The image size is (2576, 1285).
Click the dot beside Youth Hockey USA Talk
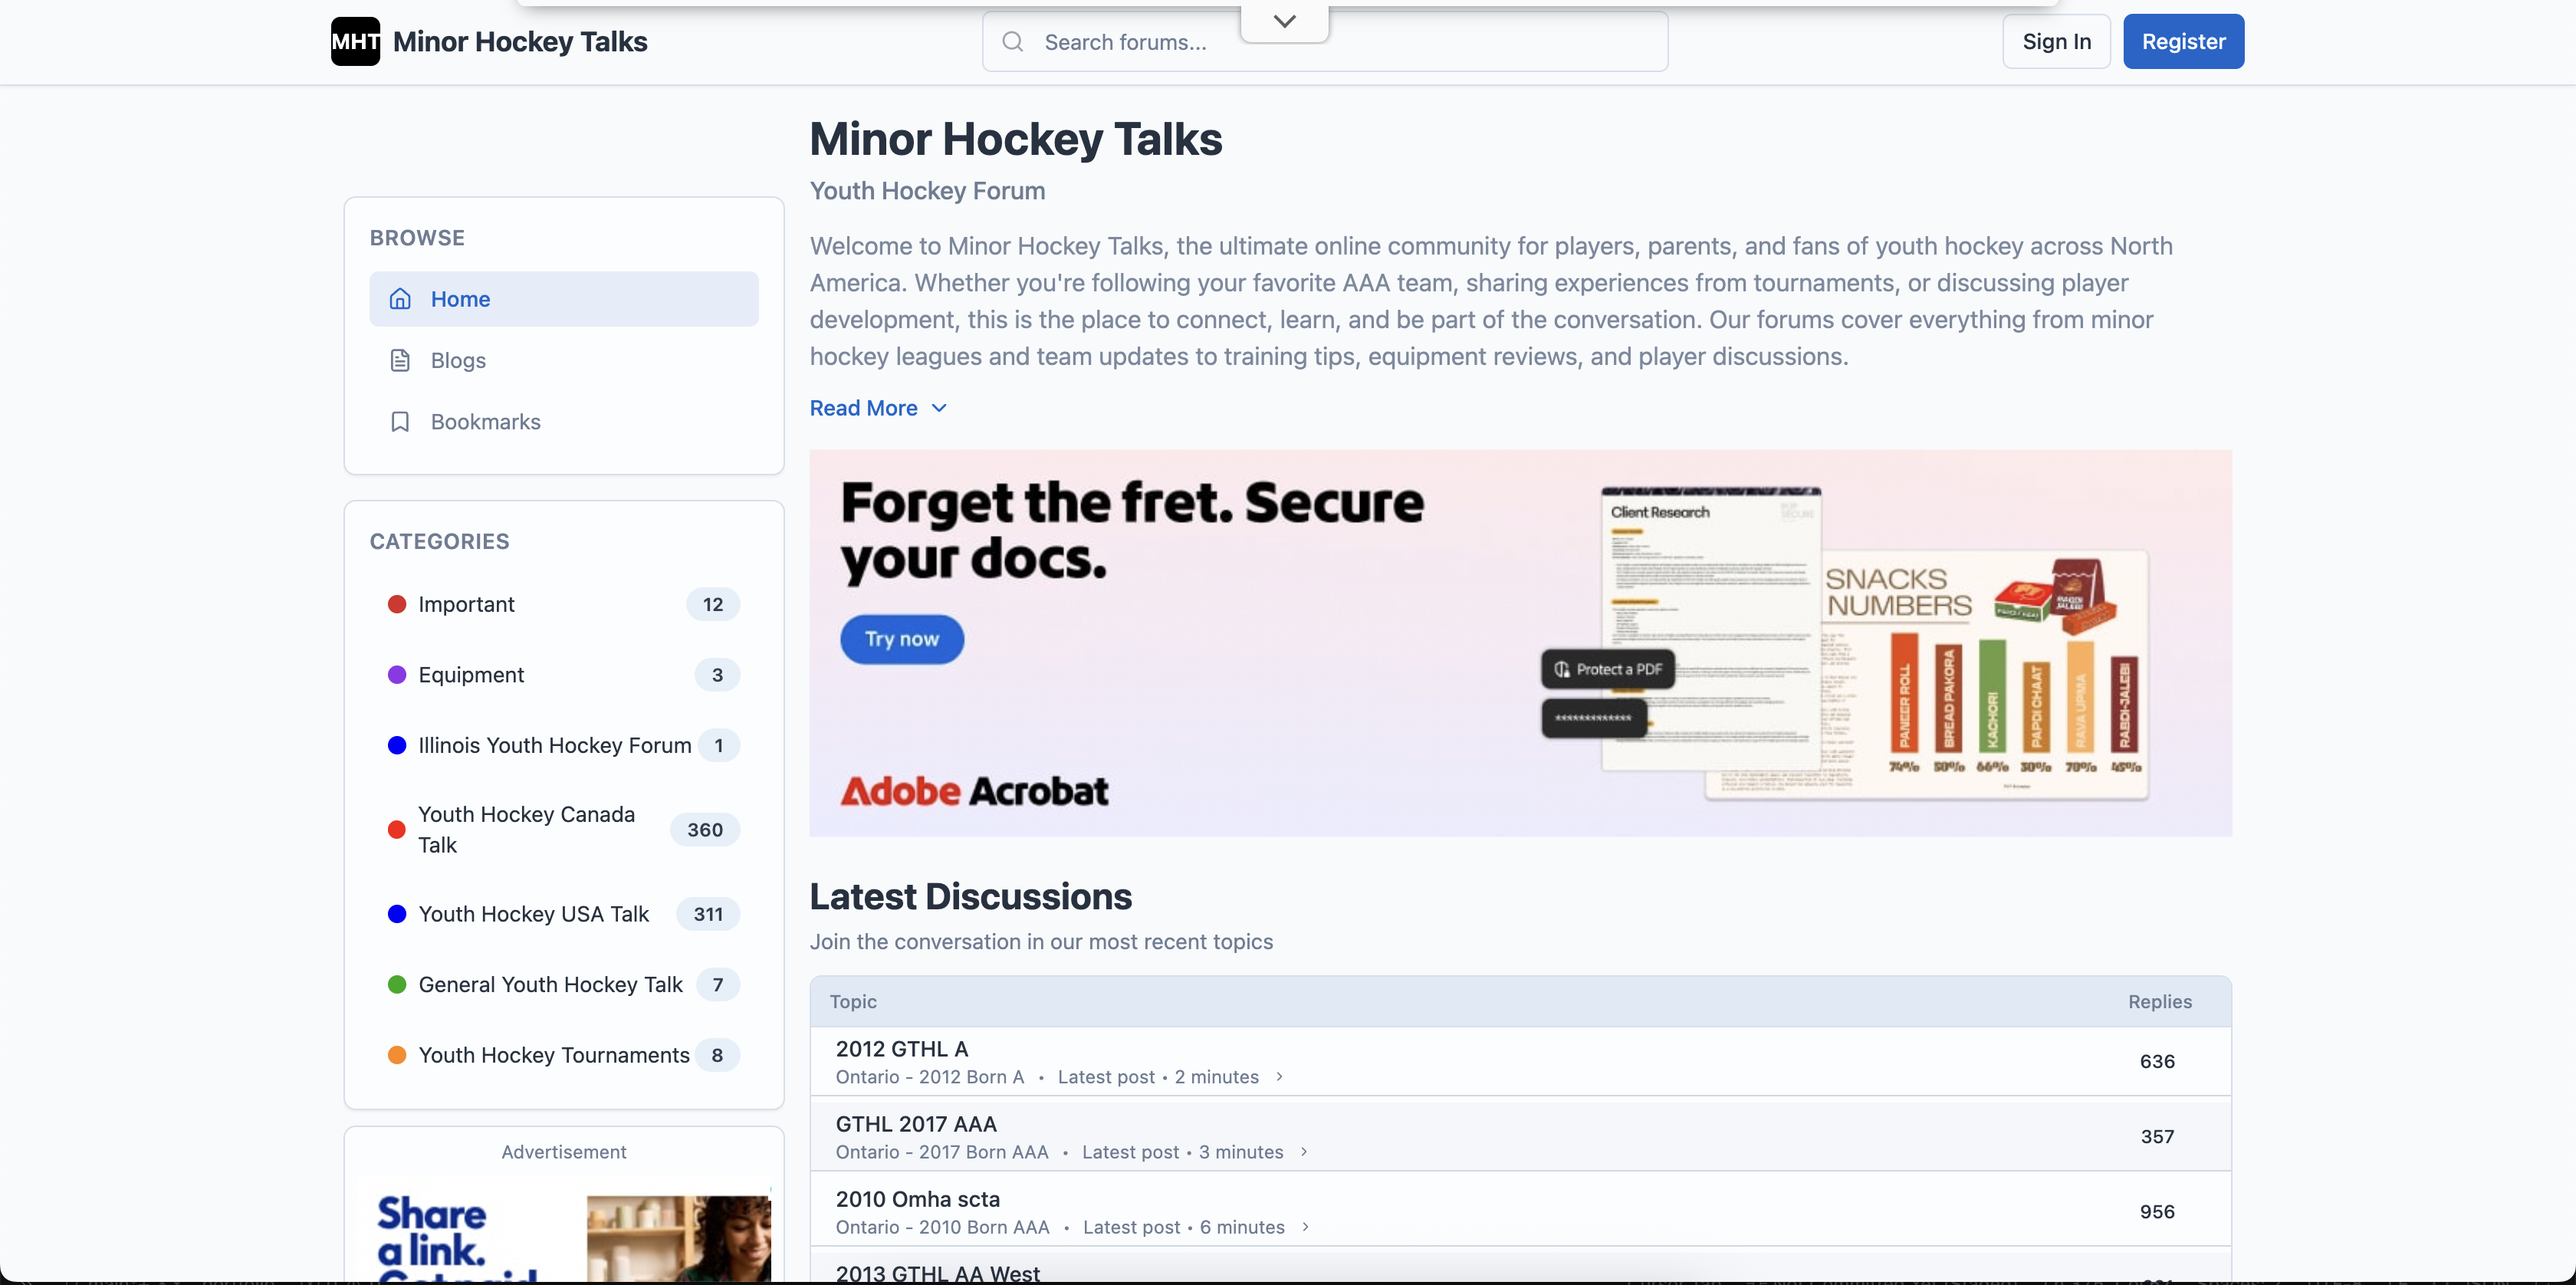[x=397, y=913]
